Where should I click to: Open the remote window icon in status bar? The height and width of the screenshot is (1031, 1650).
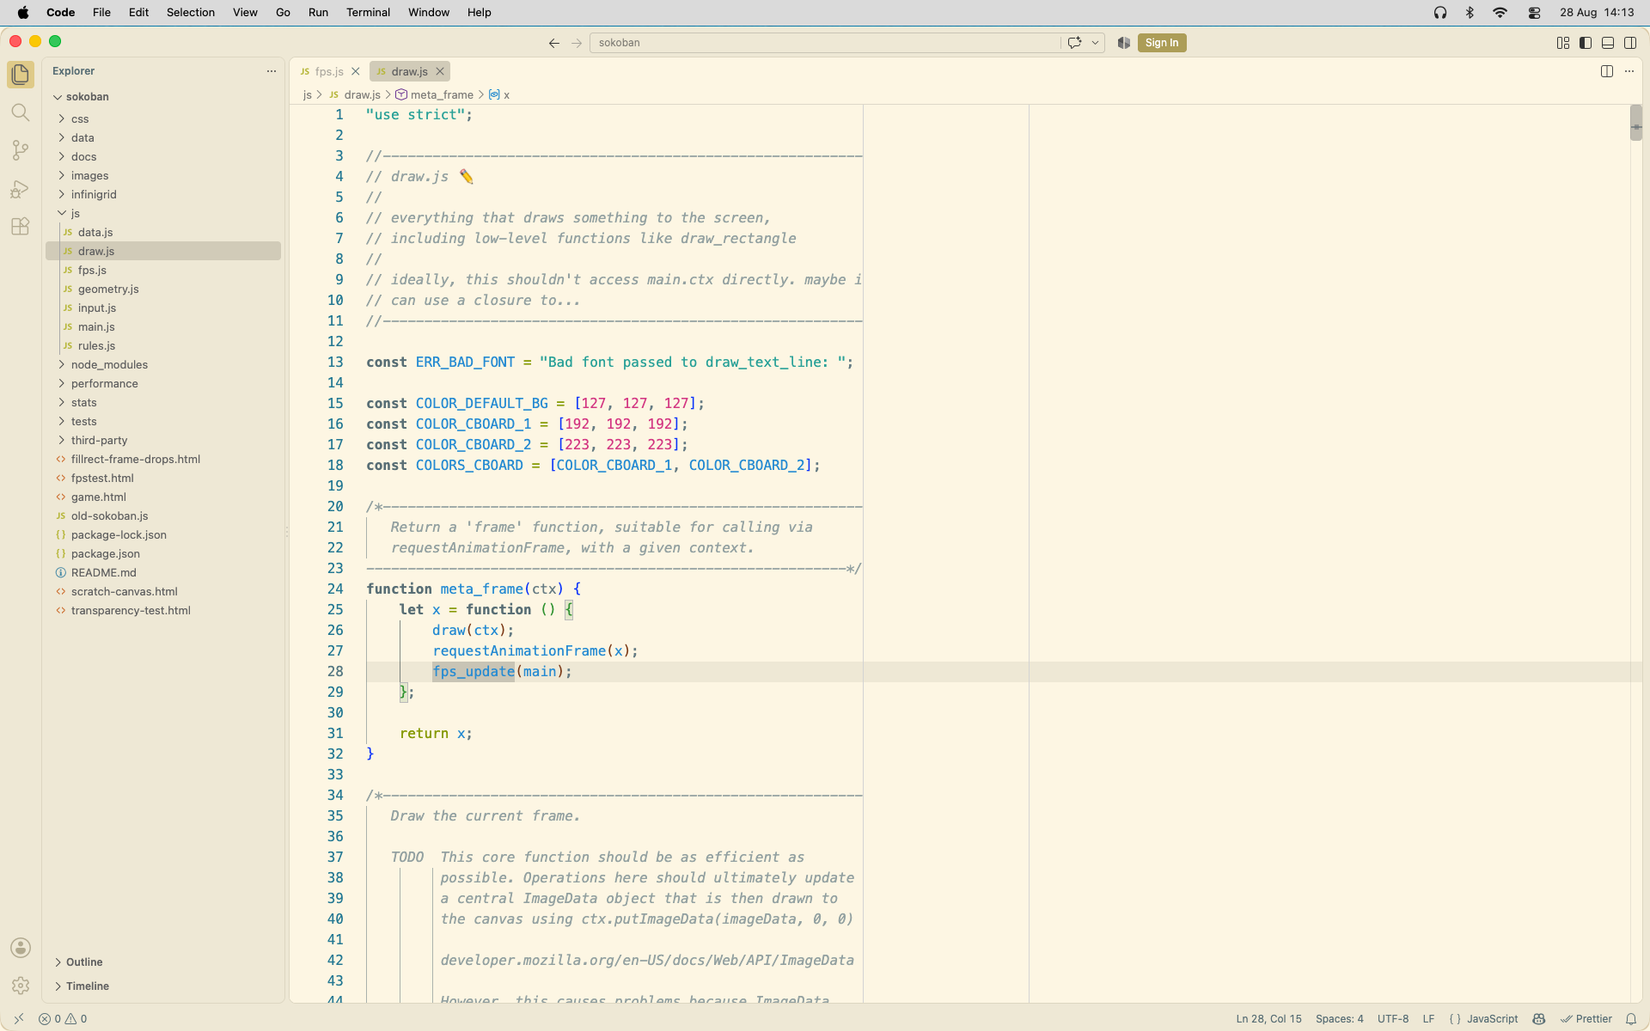coord(18,1019)
